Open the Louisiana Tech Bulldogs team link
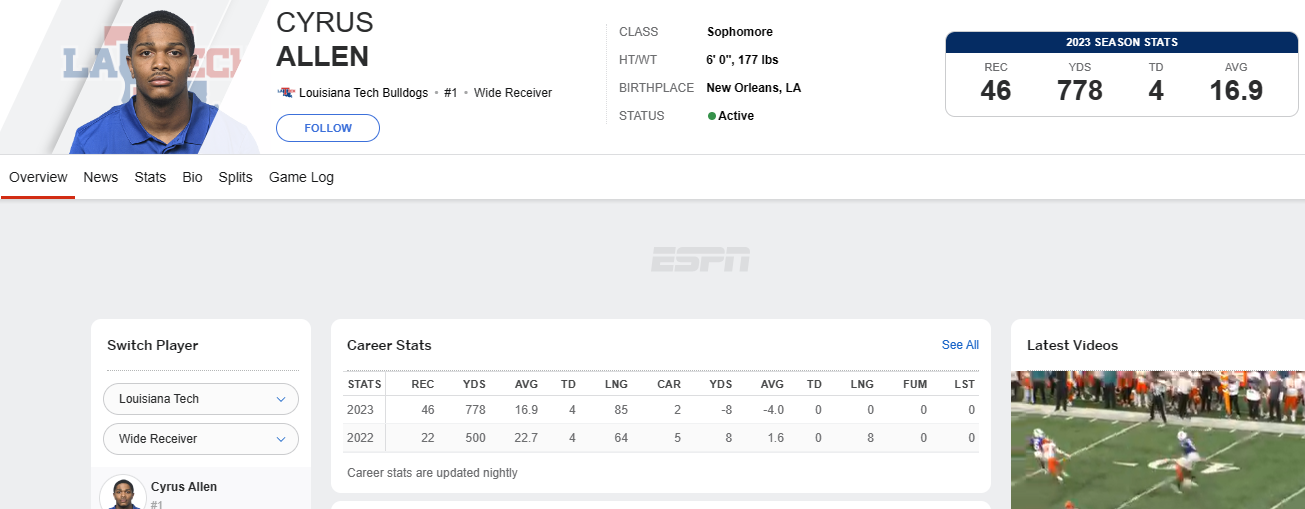 coord(363,93)
